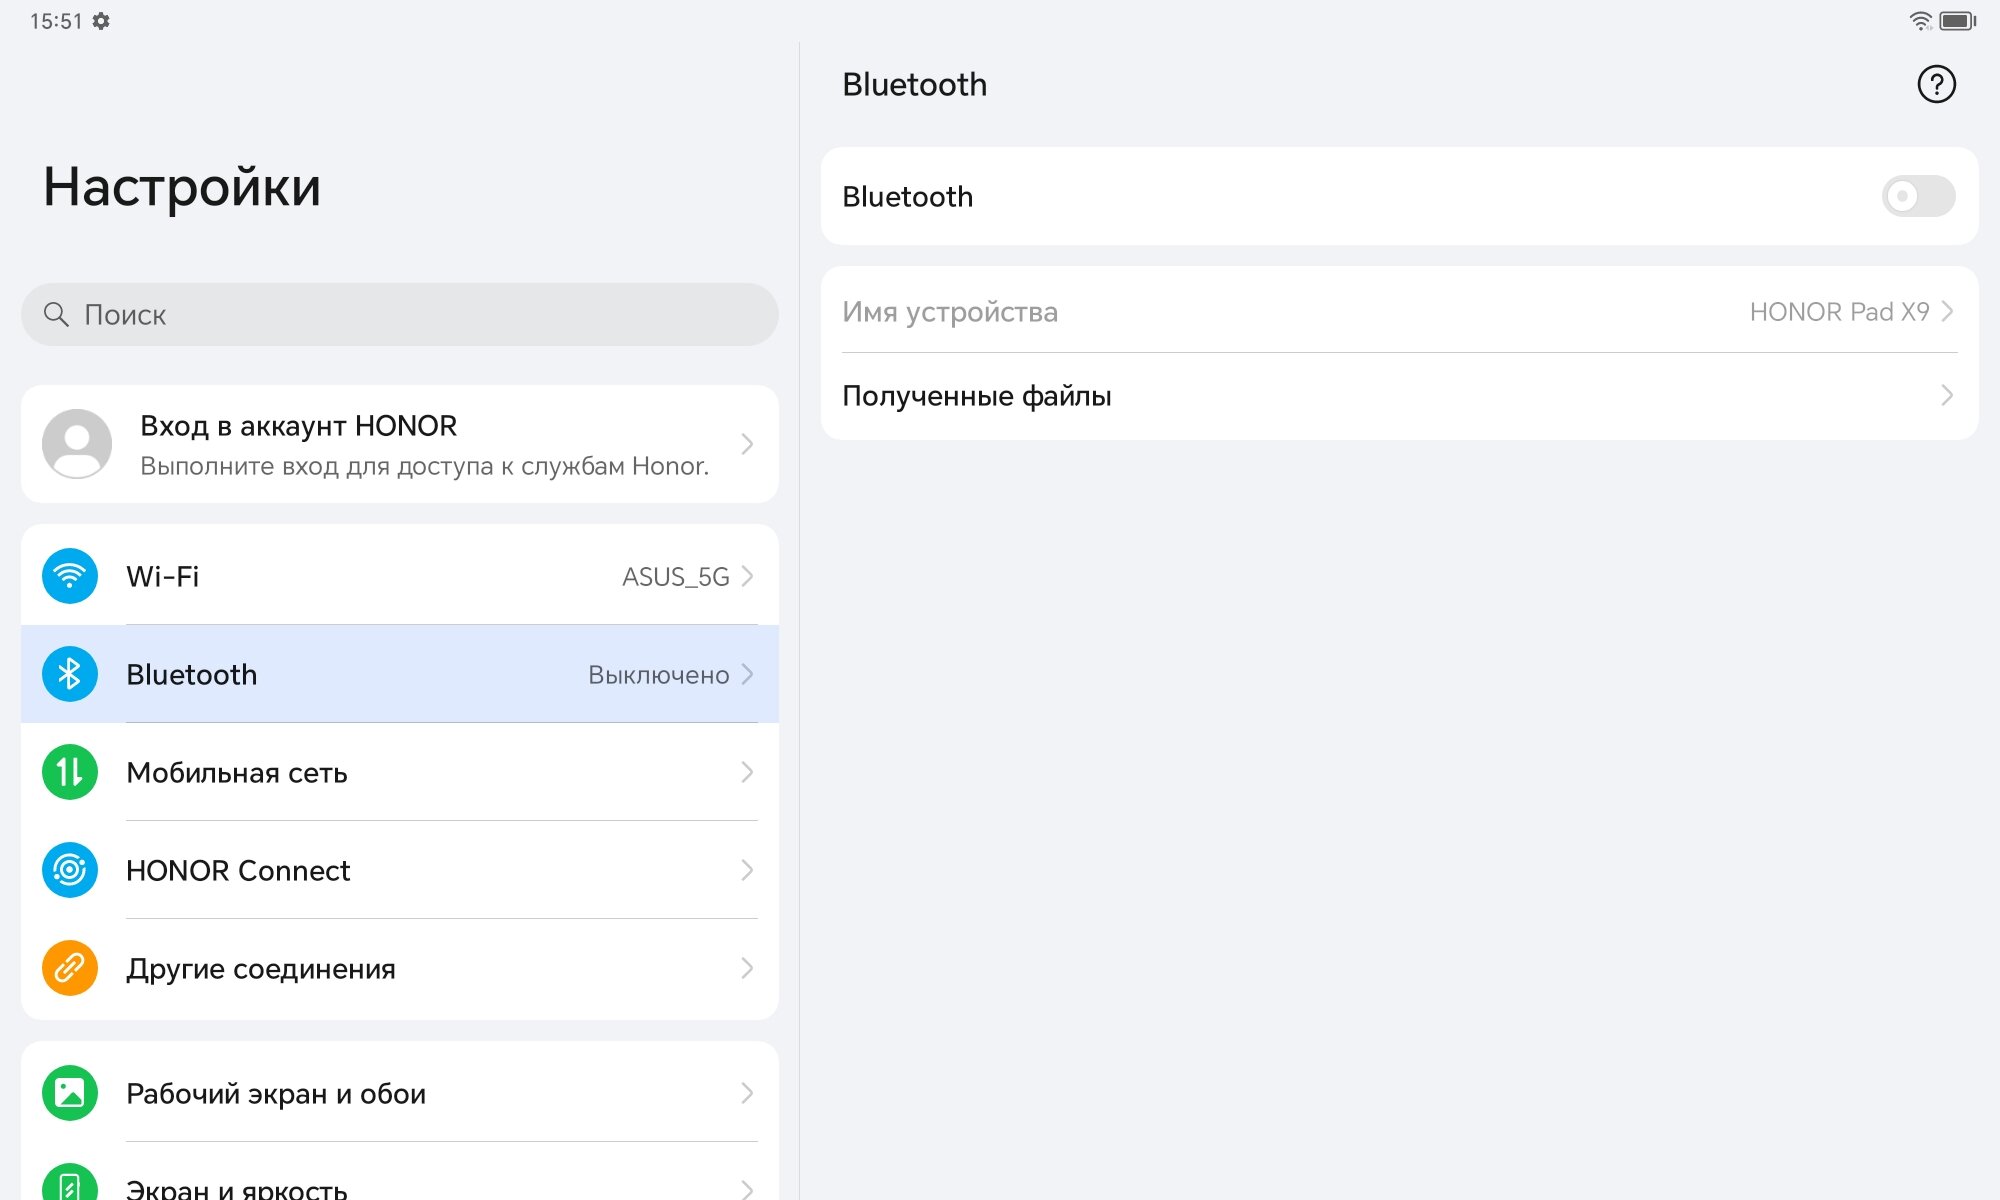Open chevron next to Выключено
This screenshot has width=2000, height=1200.
747,674
